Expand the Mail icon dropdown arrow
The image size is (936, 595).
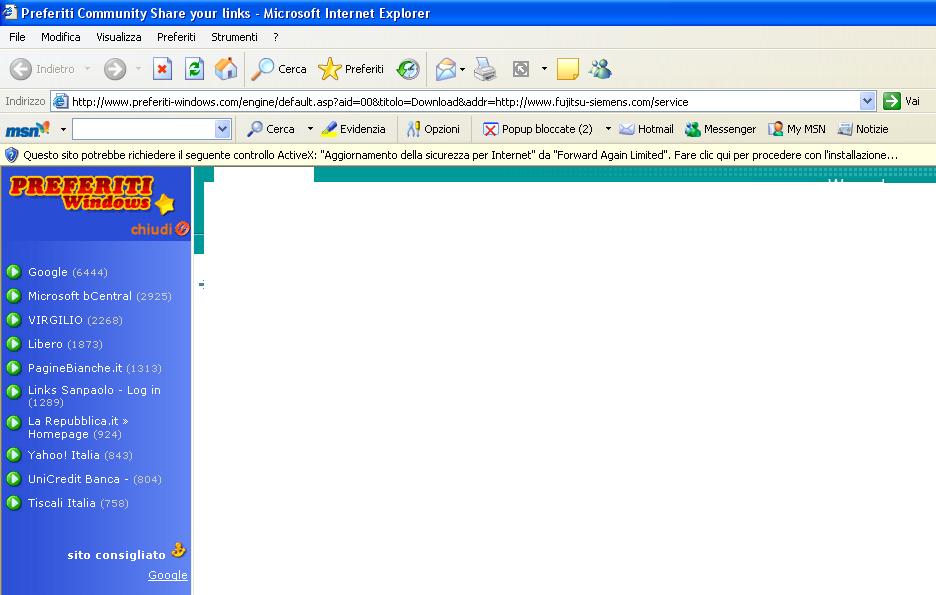(463, 69)
